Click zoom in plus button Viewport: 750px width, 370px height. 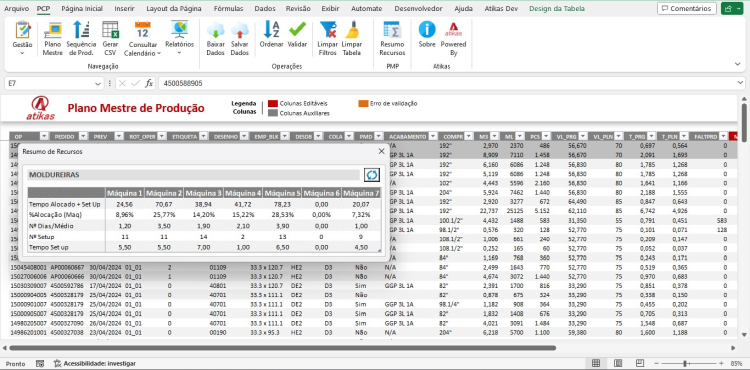point(721,363)
